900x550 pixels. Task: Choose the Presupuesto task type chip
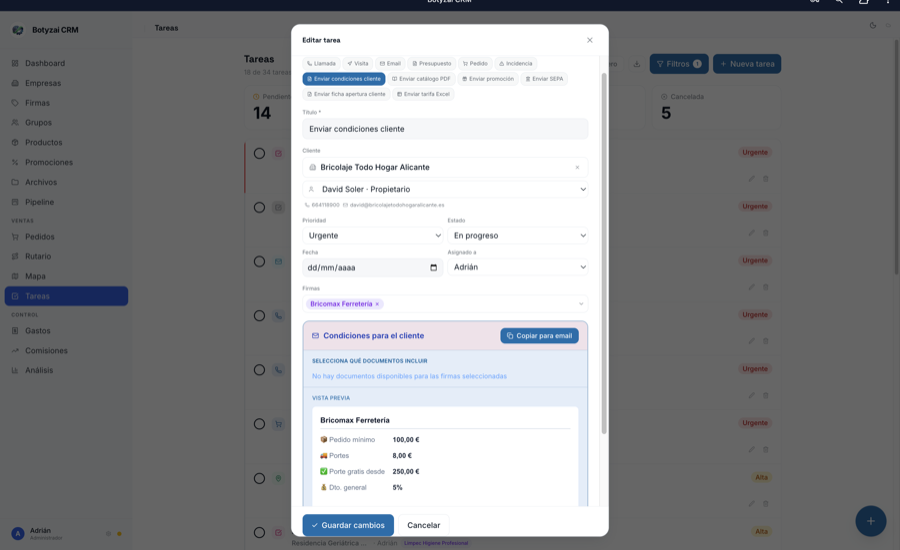[432, 64]
